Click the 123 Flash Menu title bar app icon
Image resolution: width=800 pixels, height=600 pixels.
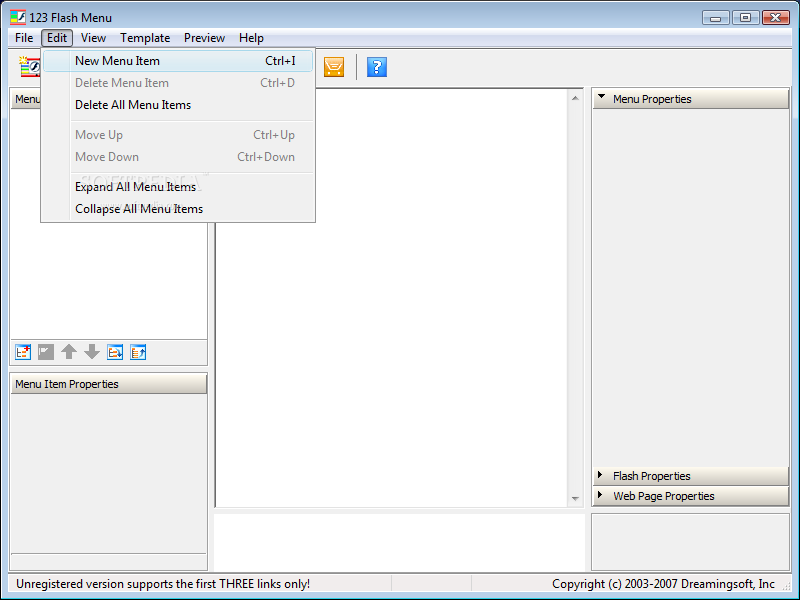pos(18,17)
